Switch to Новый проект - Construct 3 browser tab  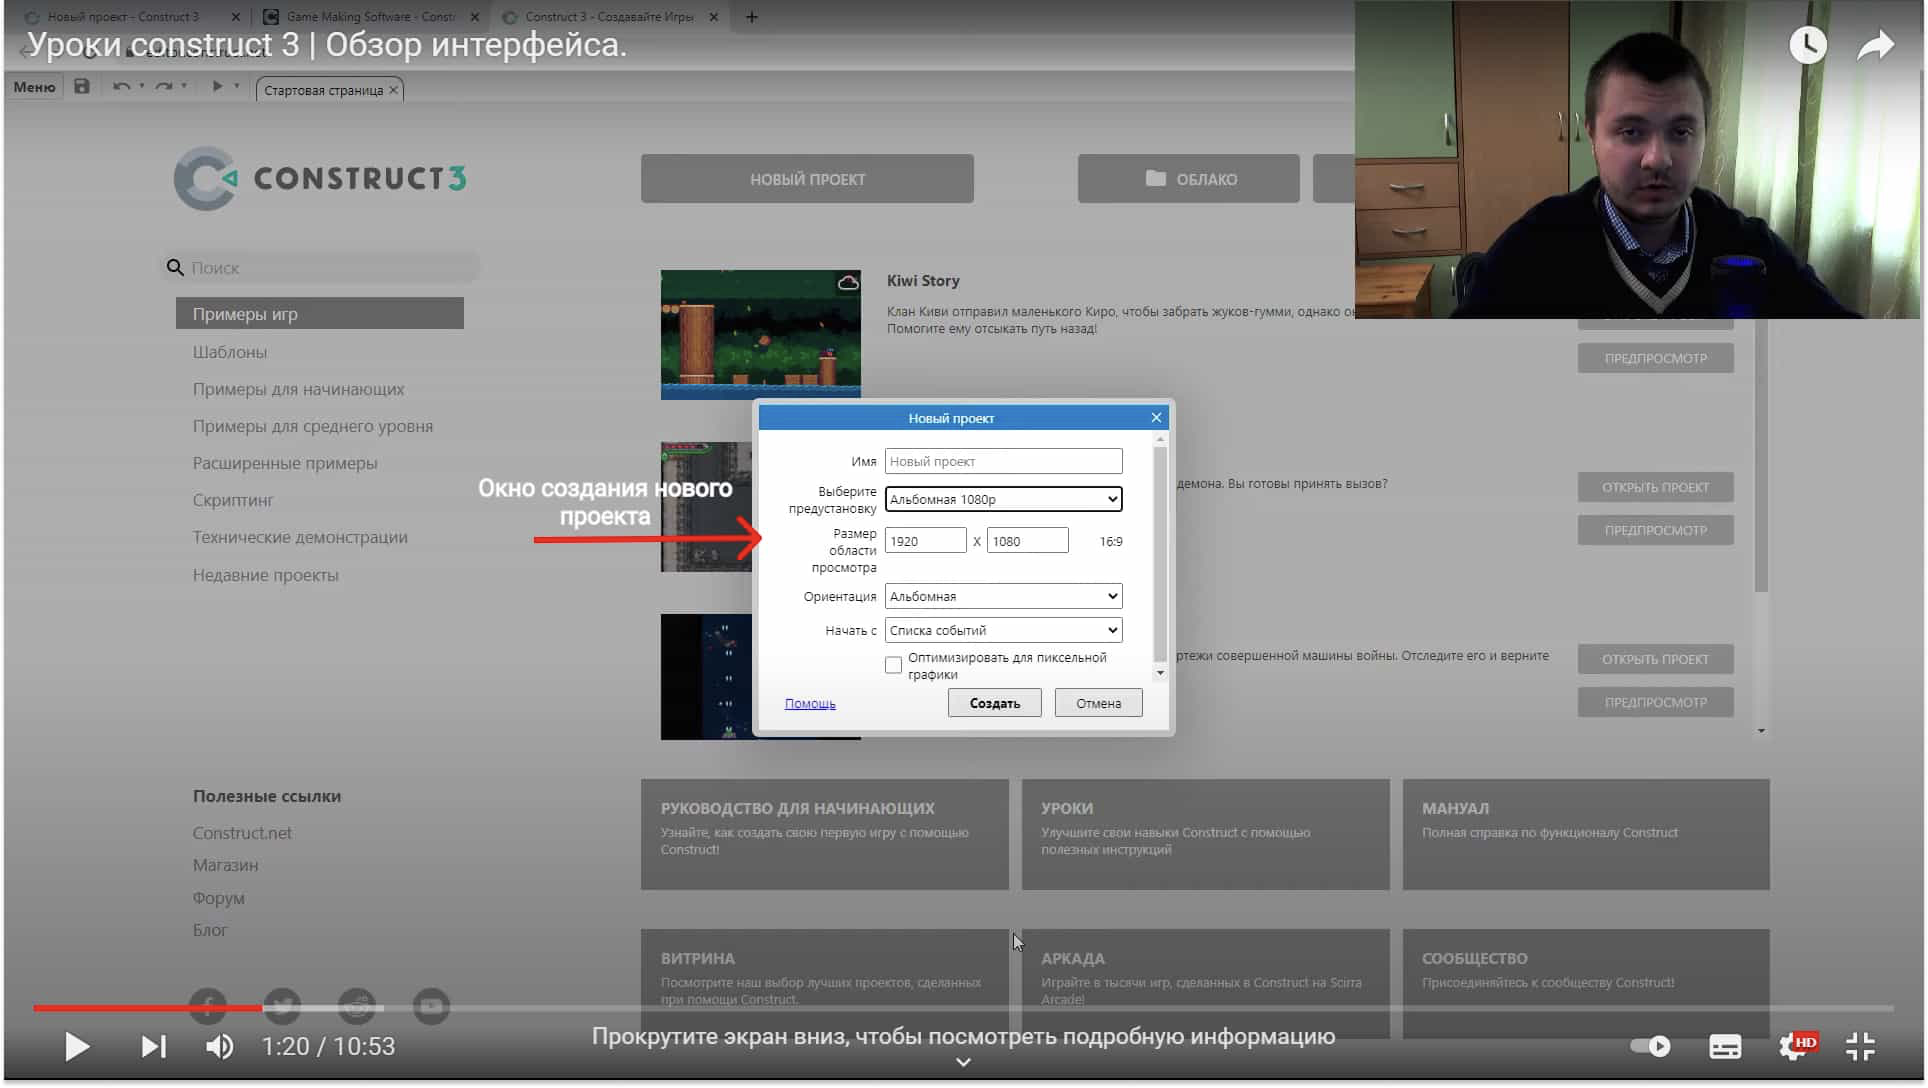tap(122, 17)
